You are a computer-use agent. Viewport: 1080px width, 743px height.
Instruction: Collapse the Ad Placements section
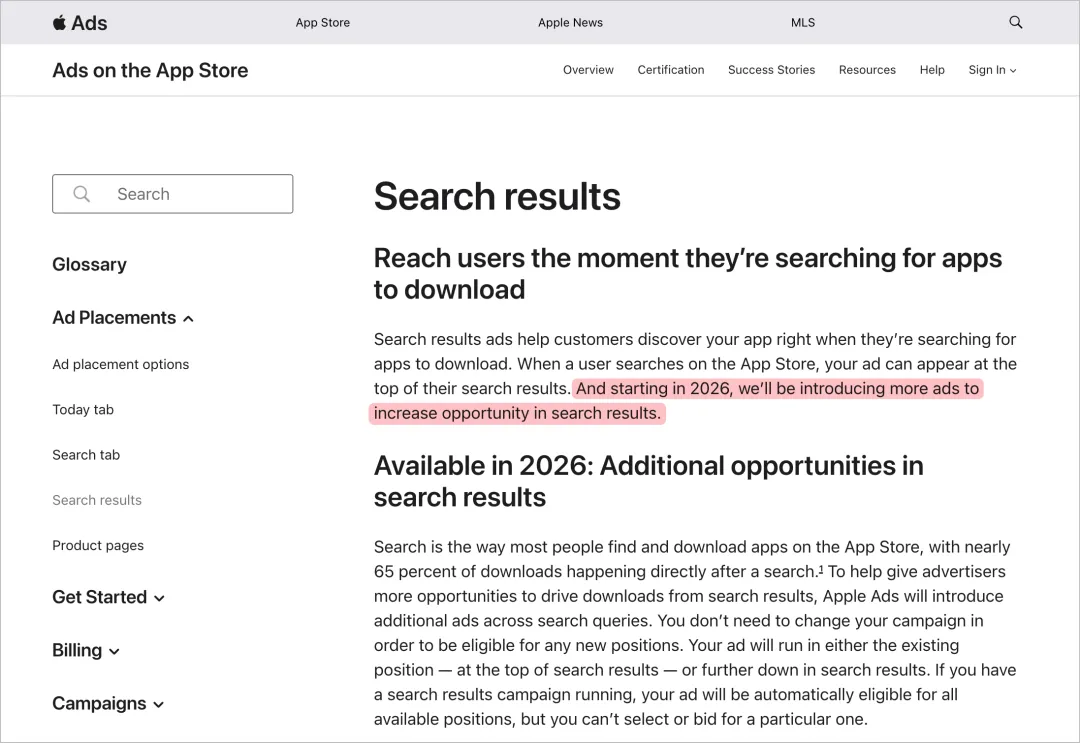click(x=123, y=317)
